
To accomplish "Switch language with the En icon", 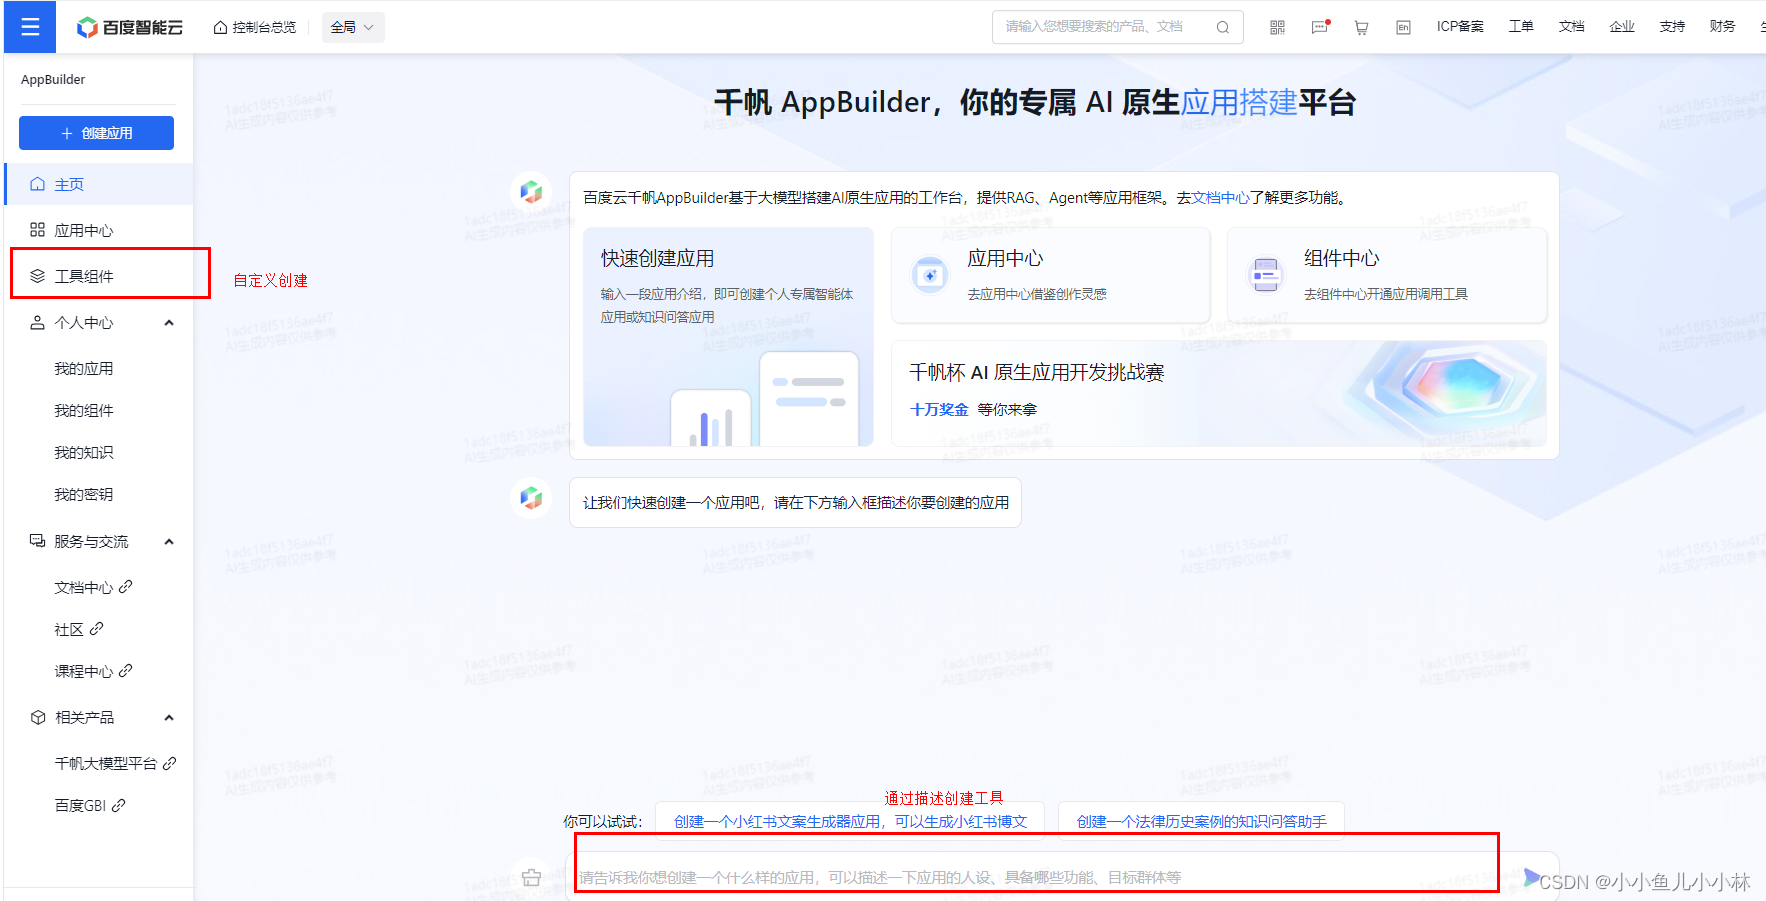I will (1403, 27).
